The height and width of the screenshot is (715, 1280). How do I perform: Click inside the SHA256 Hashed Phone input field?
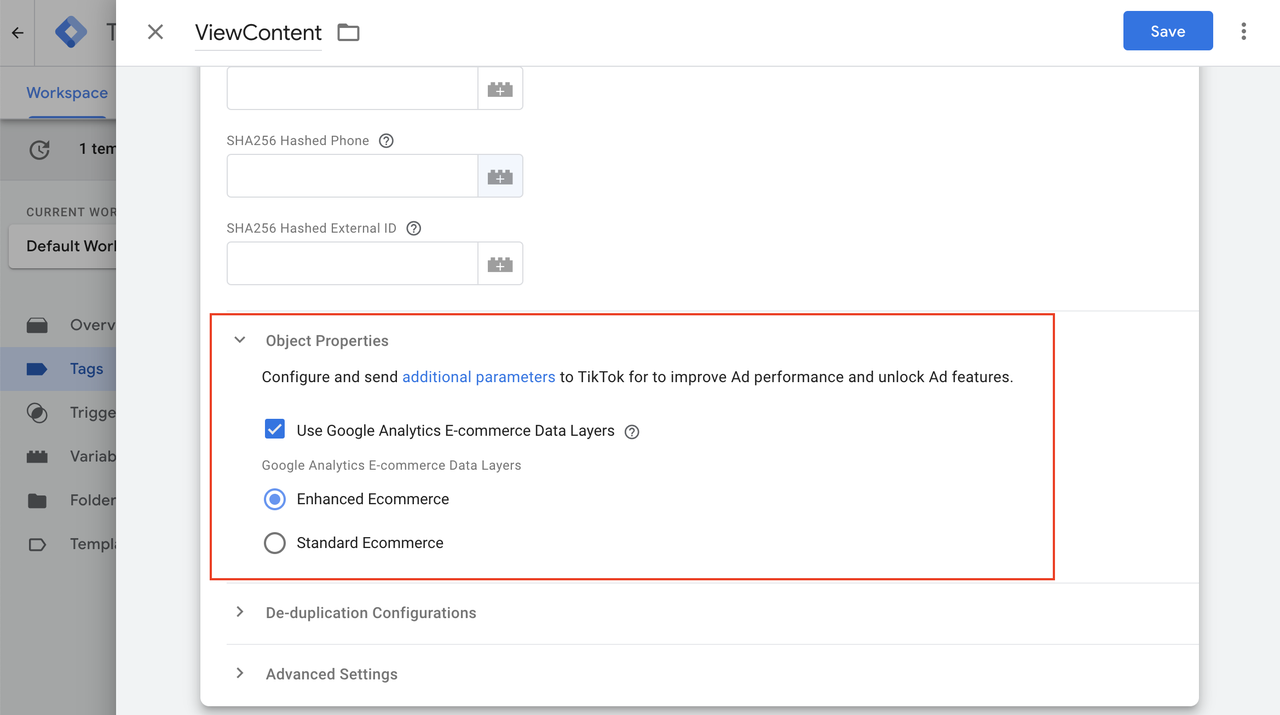pos(350,175)
